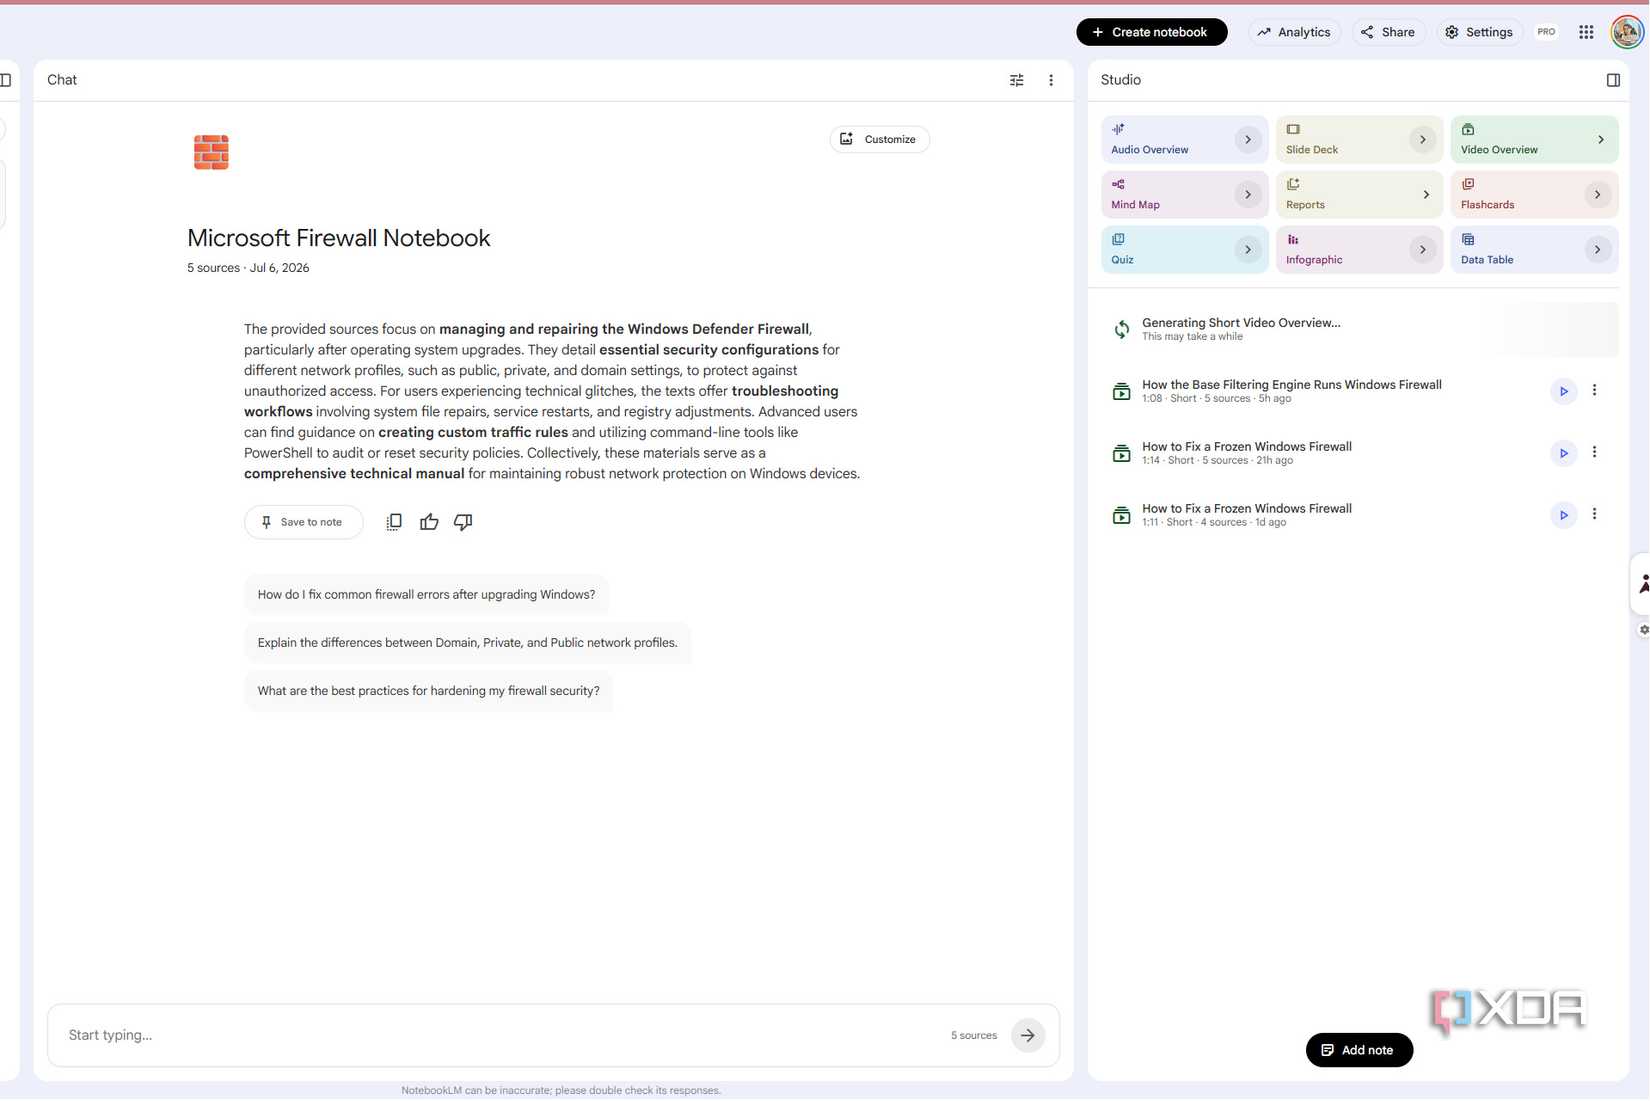The height and width of the screenshot is (1101, 1650).
Task: Click the Create notebook button
Action: point(1151,32)
